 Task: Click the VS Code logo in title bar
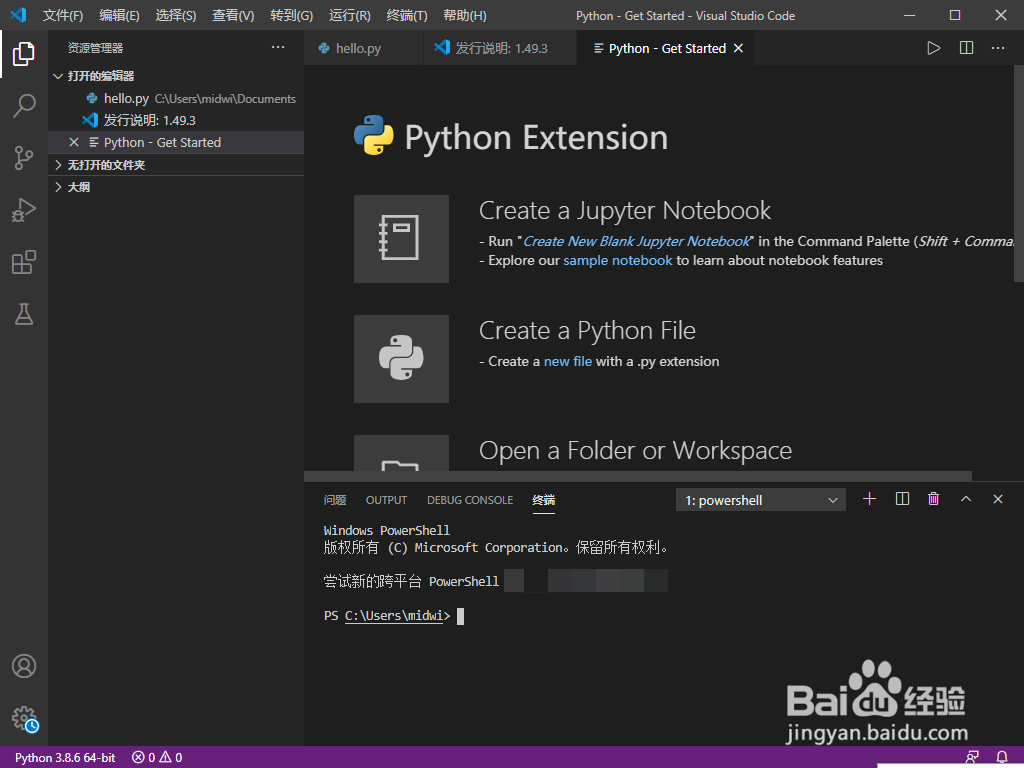click(18, 14)
